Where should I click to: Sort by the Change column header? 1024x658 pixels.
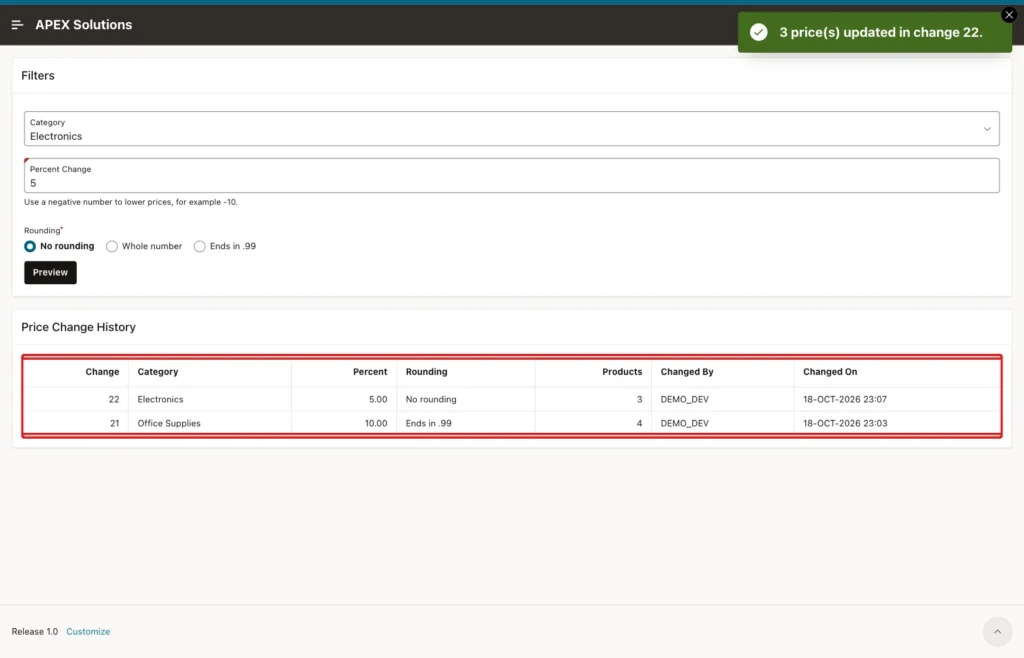coord(102,371)
